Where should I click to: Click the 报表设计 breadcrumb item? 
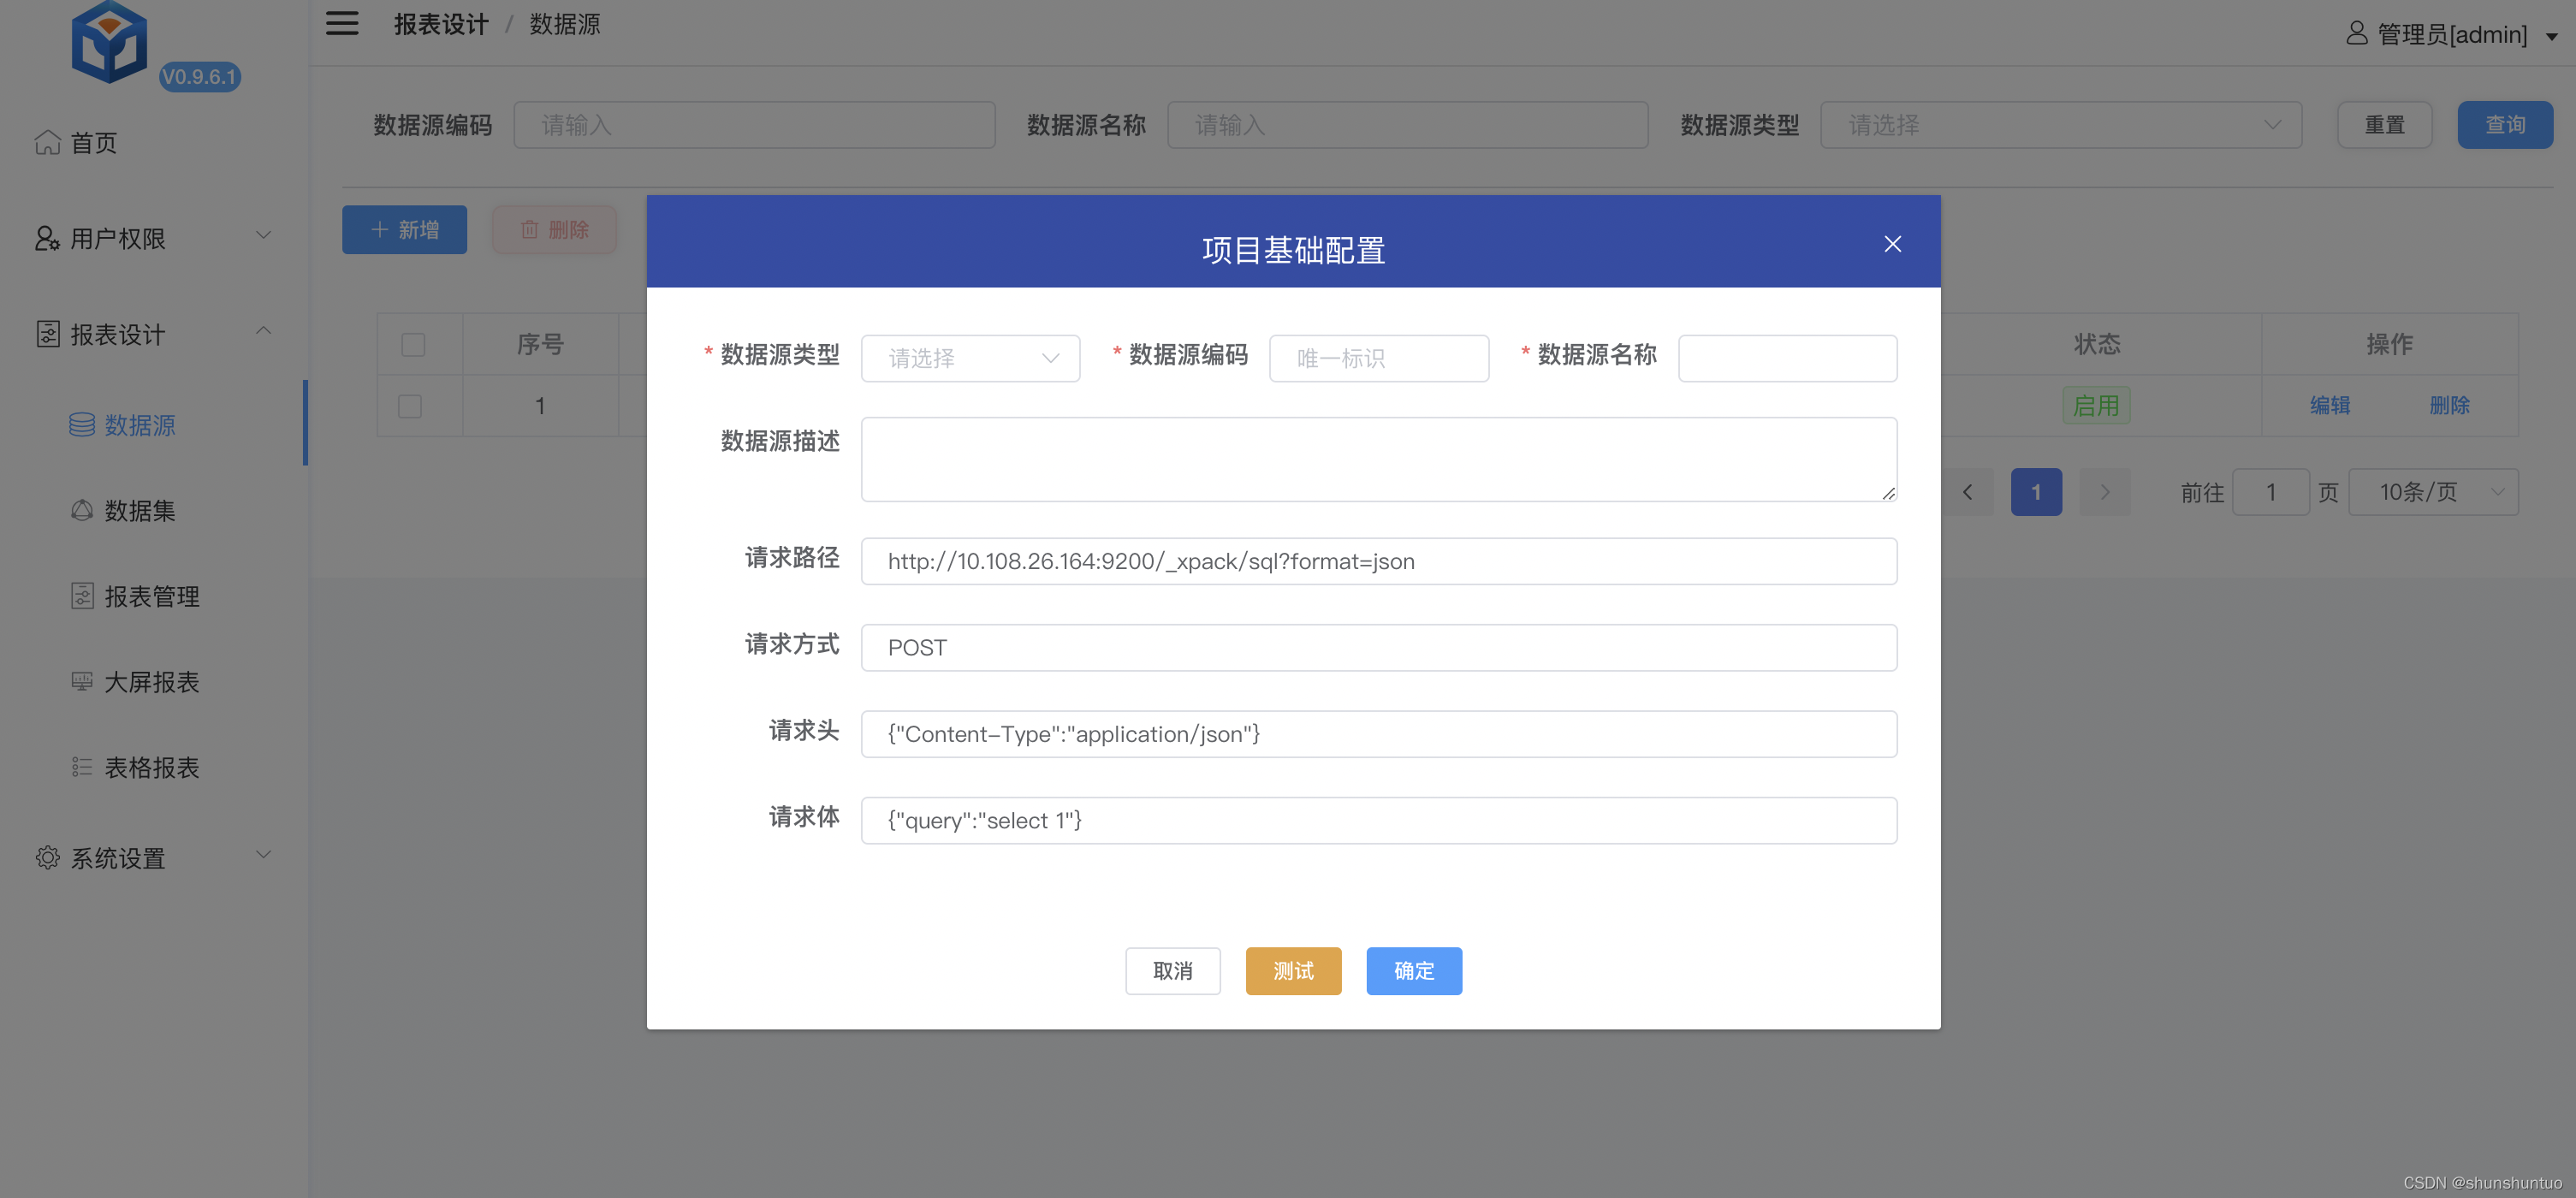point(441,24)
